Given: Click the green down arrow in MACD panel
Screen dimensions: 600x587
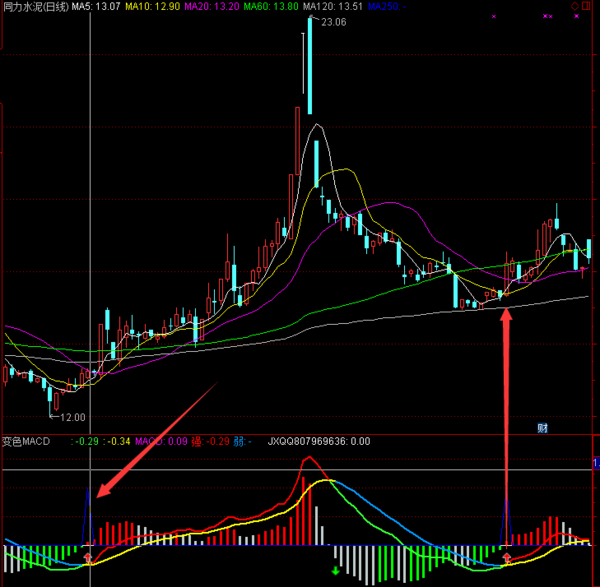Looking at the screenshot, I should click(335, 571).
